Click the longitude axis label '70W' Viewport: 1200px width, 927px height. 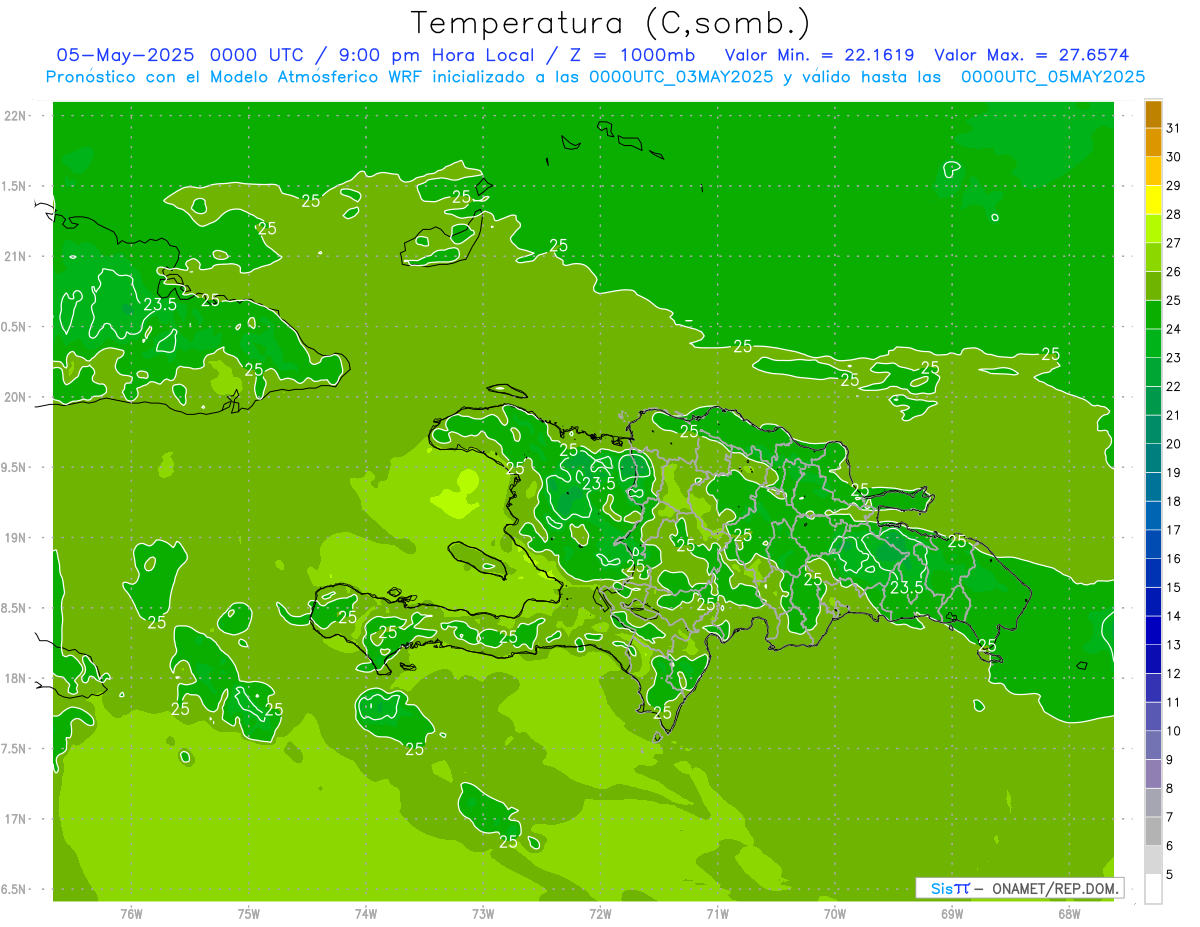(835, 912)
